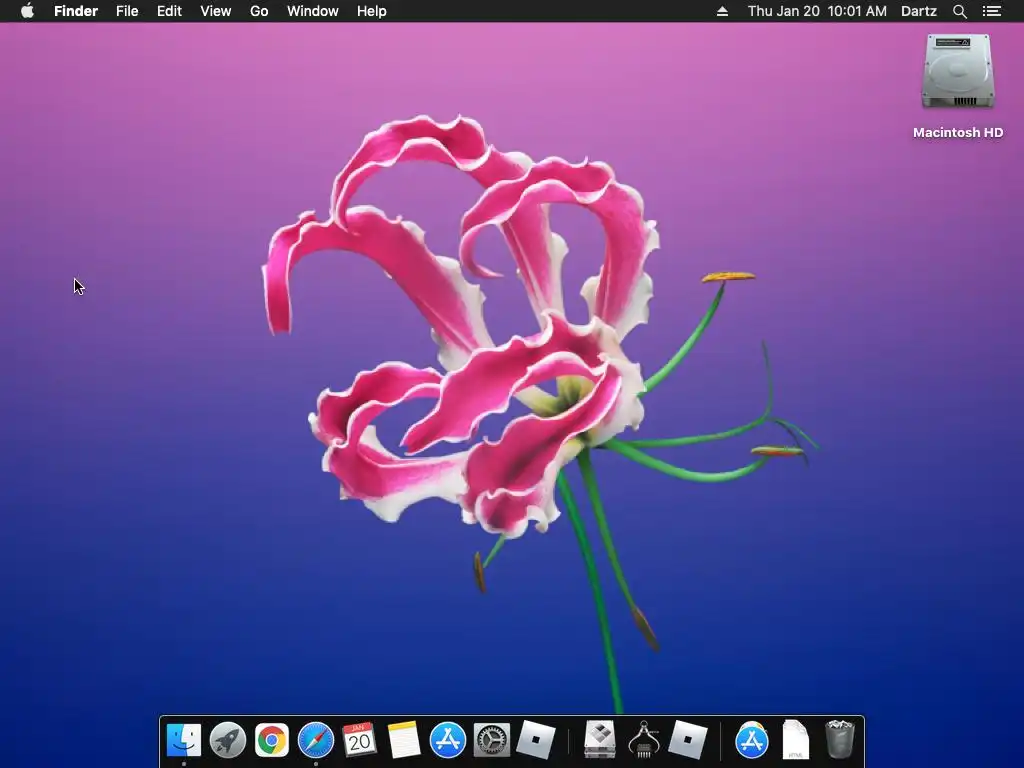The width and height of the screenshot is (1024, 768).
Task: Open the Help menu
Action: click(x=372, y=11)
